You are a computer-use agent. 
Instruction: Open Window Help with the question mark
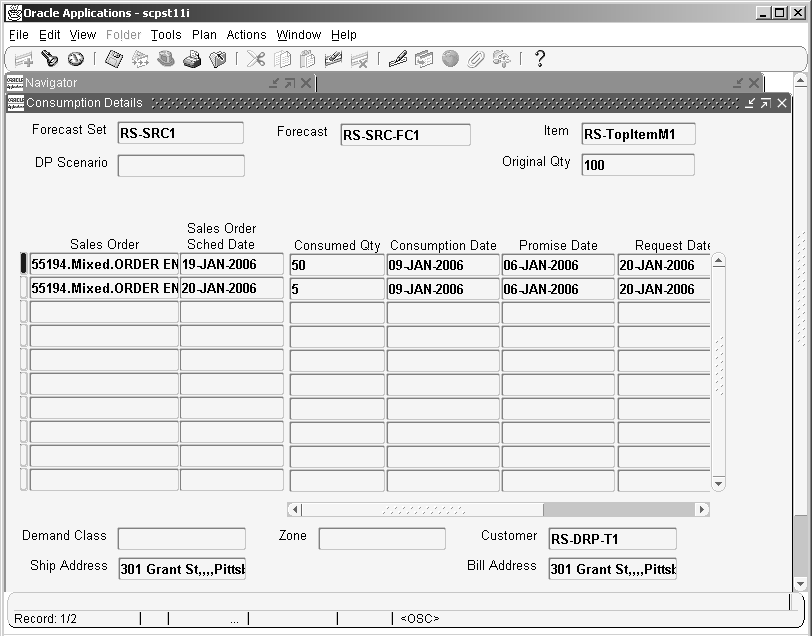click(x=540, y=59)
